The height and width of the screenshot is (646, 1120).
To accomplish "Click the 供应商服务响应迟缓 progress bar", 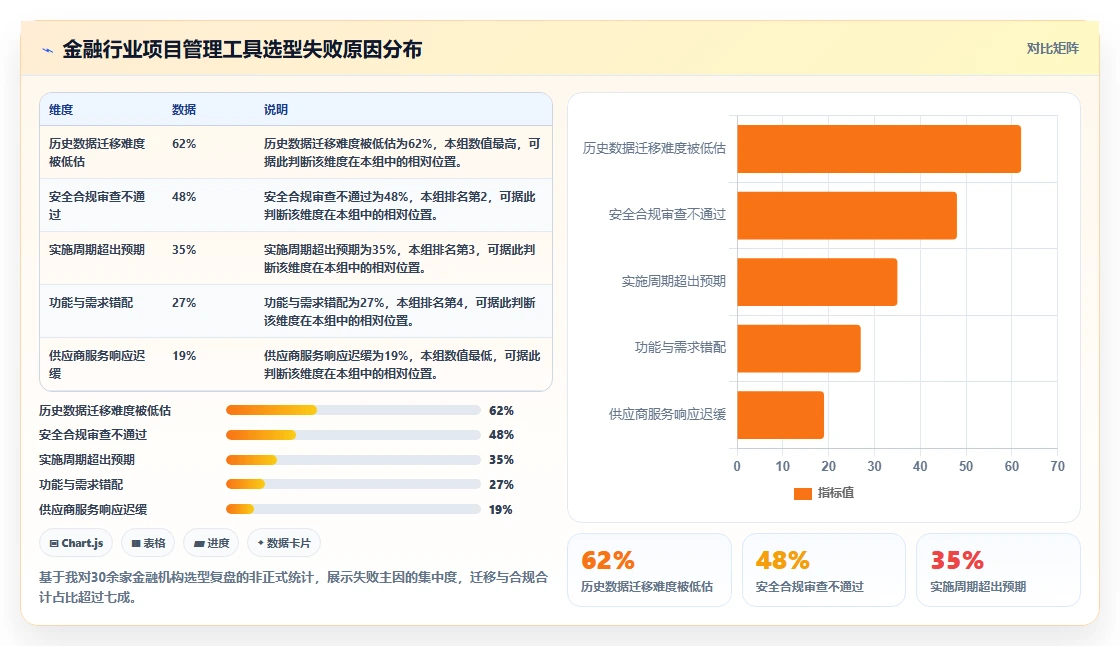I will point(353,510).
